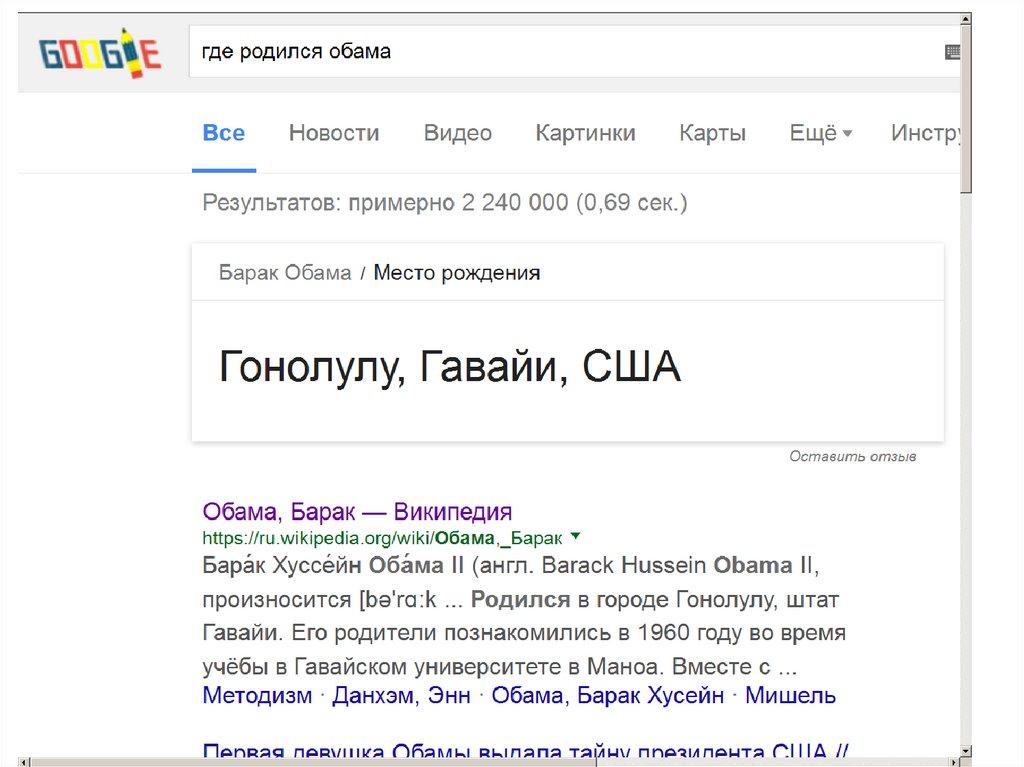Click the vertical scrollbar up arrow

(x=966, y=19)
